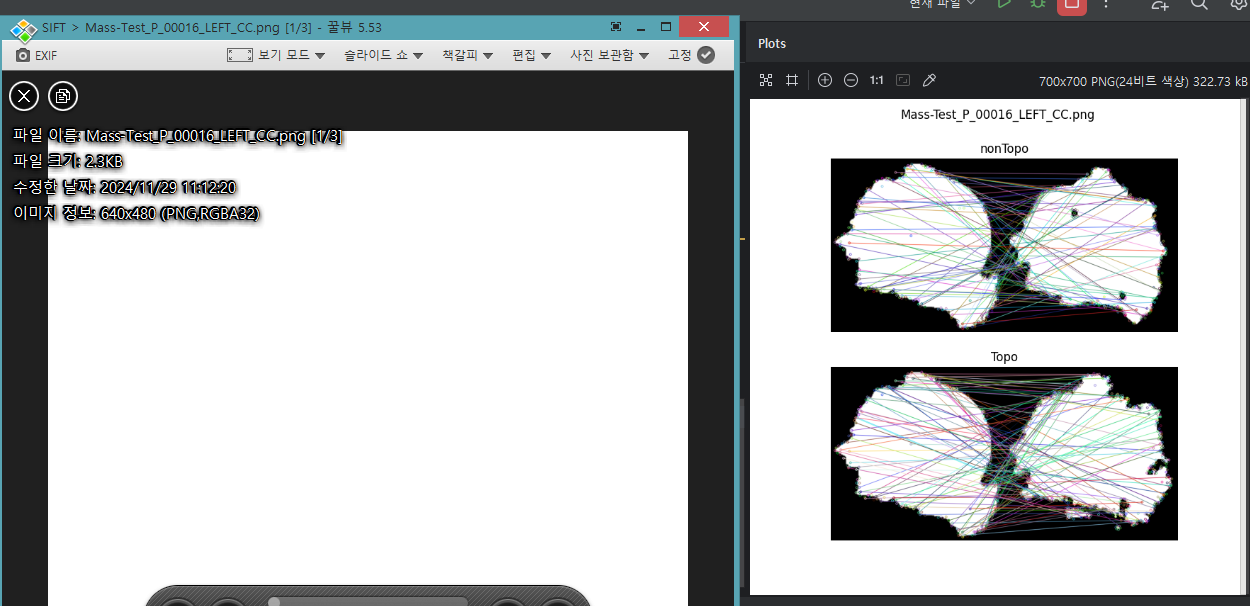Close the Honeyview window
Viewport: 1250px width, 606px height.
pos(704,27)
